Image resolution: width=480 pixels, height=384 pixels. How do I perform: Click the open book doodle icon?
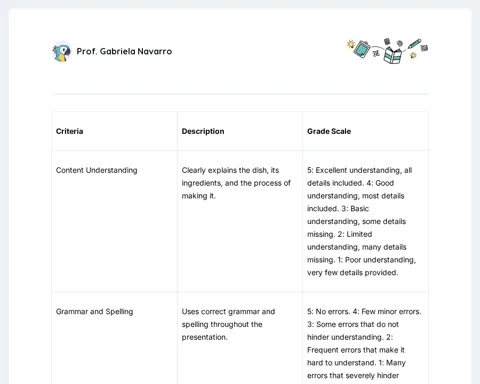pyautogui.click(x=392, y=55)
